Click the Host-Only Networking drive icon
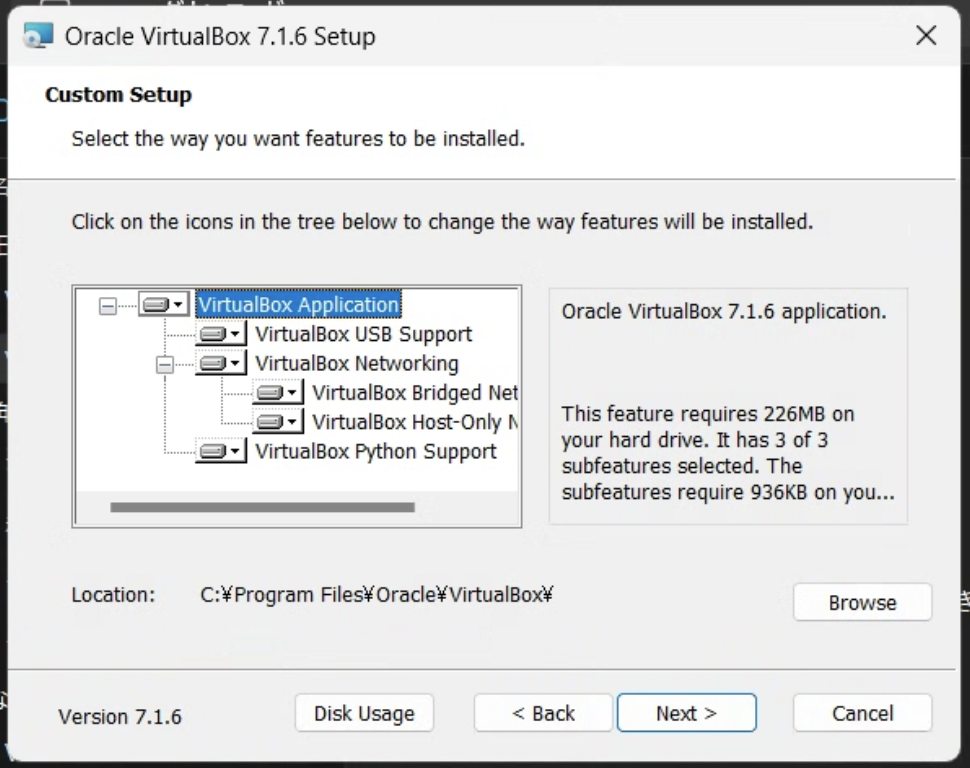970x768 pixels. 270,422
